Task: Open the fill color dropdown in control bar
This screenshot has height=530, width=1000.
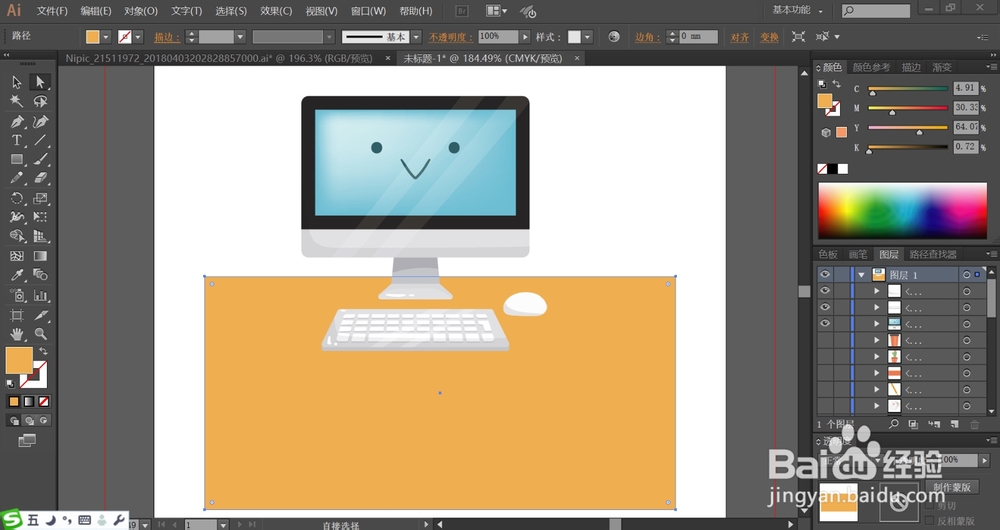Action: point(106,37)
